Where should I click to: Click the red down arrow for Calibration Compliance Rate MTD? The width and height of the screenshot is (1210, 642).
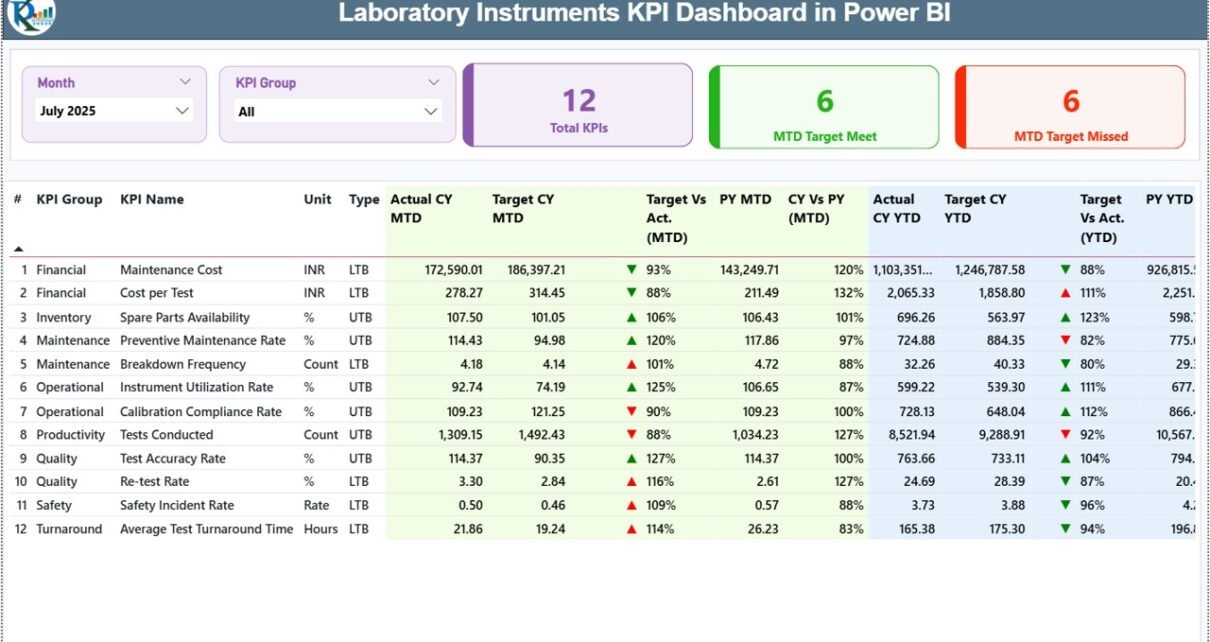[x=631, y=411]
